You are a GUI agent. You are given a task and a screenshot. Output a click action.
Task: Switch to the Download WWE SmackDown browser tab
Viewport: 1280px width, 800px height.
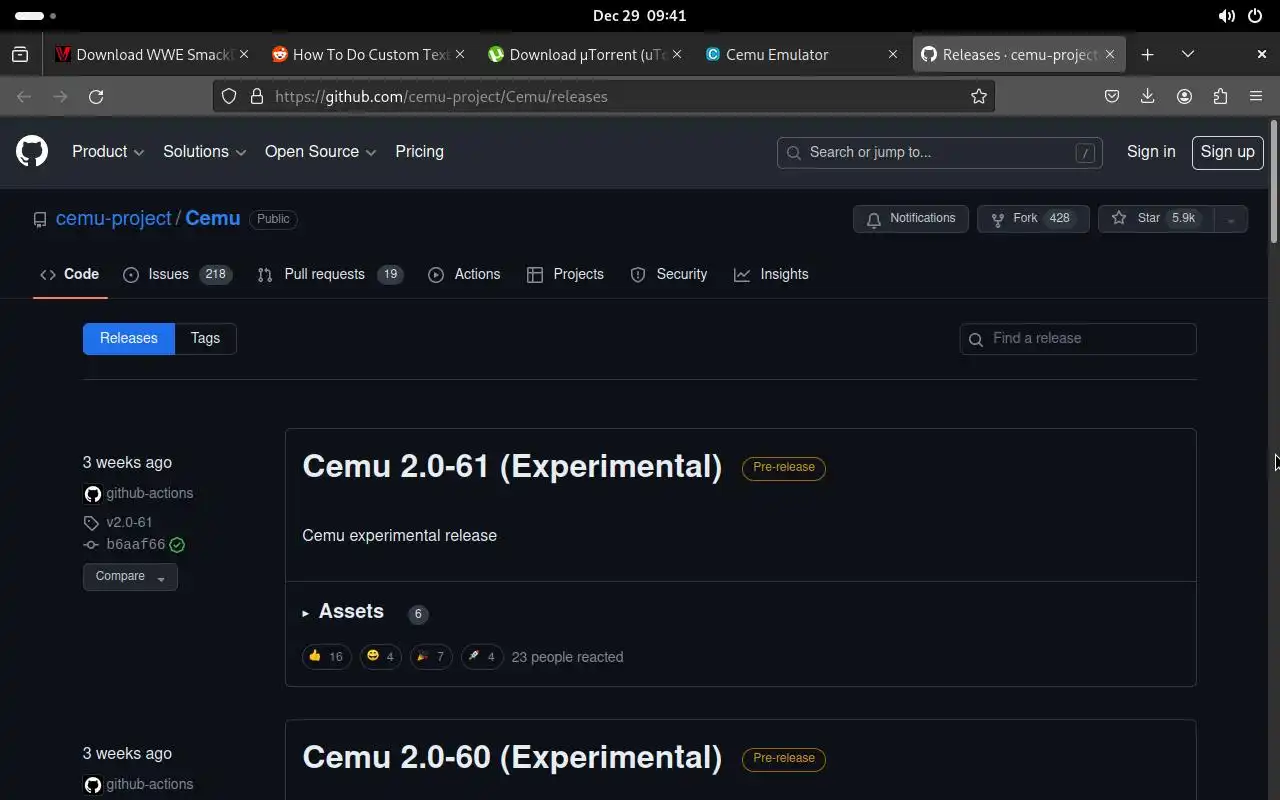coord(152,54)
